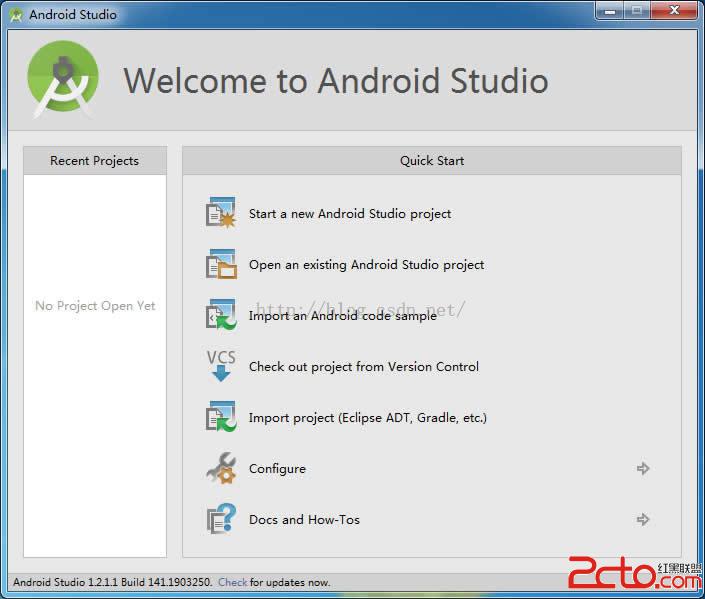
Task: Expand the Configure submenu arrow
Action: 643,468
